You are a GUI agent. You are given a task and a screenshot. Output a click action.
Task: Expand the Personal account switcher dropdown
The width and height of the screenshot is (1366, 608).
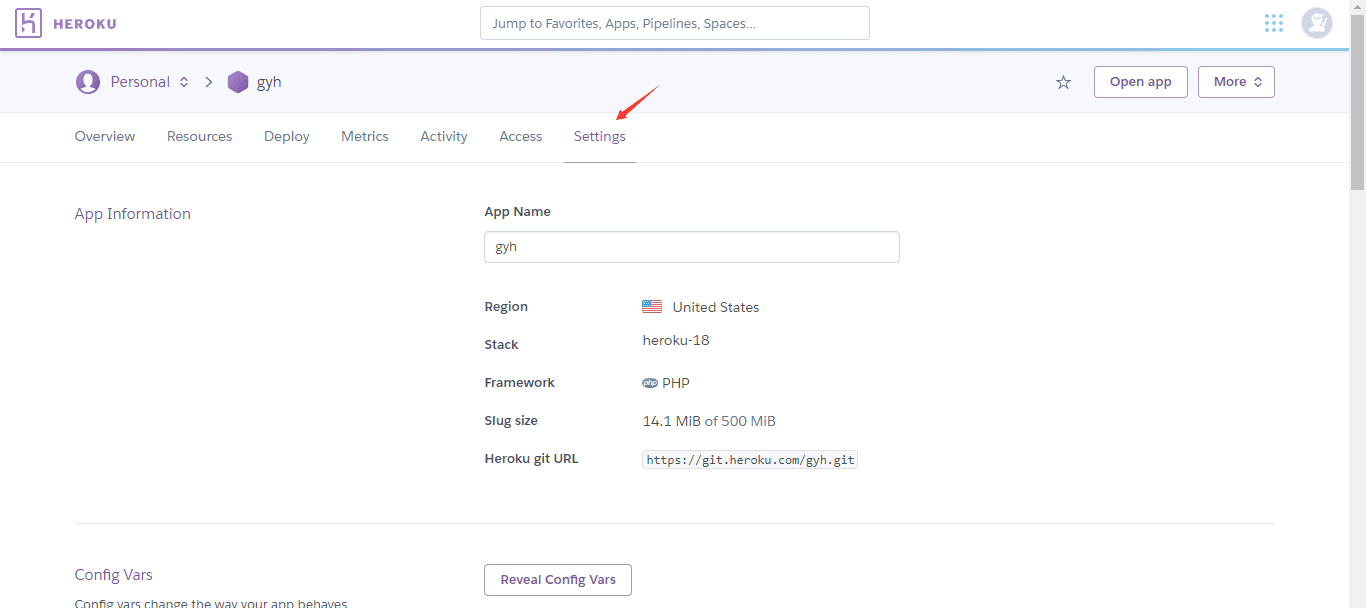point(184,82)
